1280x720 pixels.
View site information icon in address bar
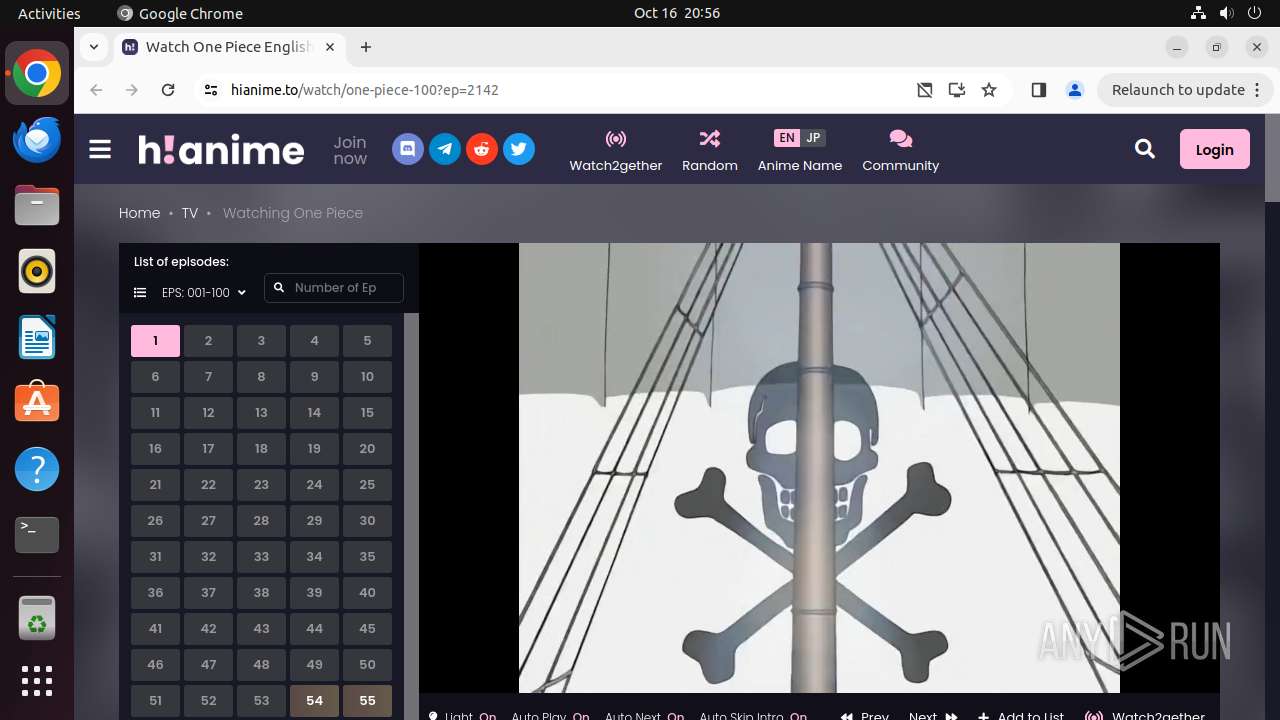210,90
